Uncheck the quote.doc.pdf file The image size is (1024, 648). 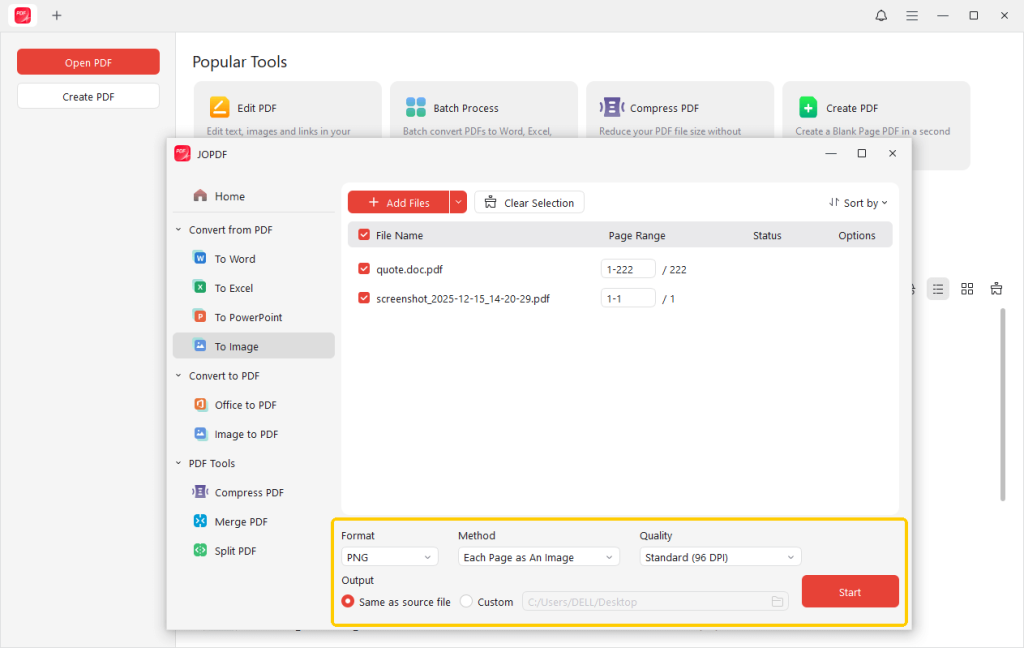364,269
